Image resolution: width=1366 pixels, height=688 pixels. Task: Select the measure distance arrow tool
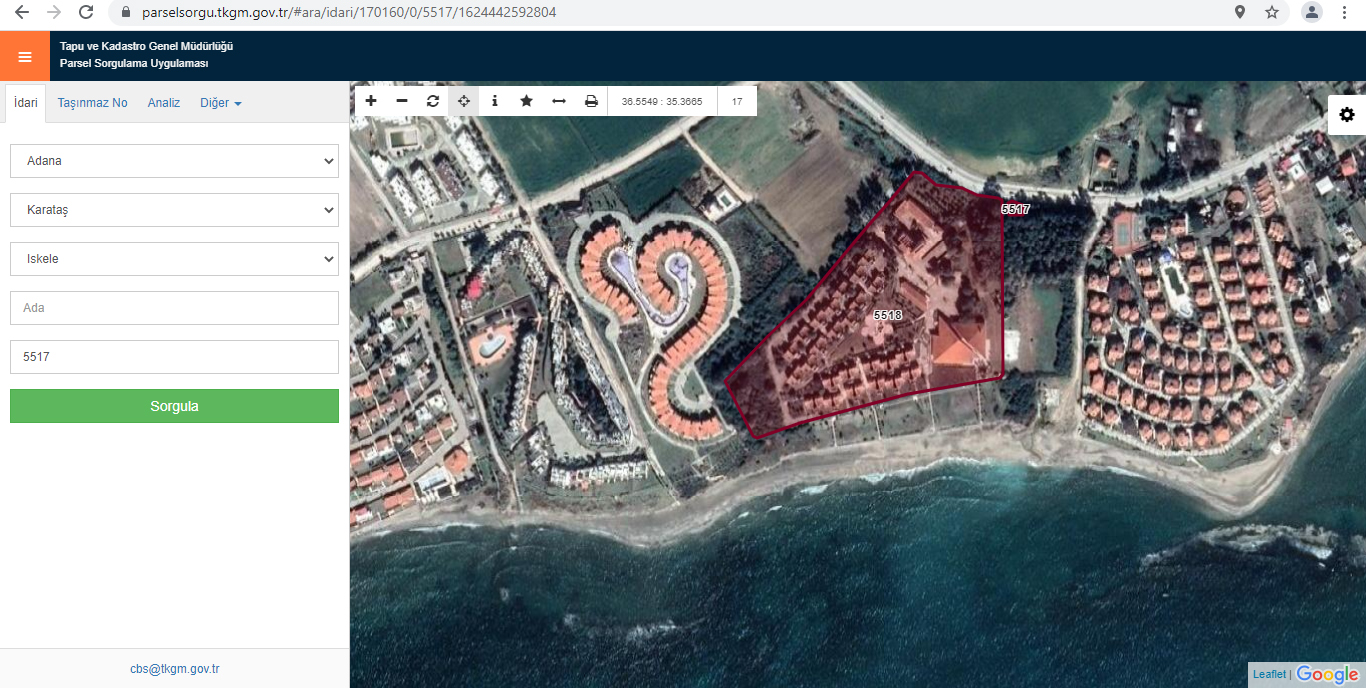[x=559, y=101]
